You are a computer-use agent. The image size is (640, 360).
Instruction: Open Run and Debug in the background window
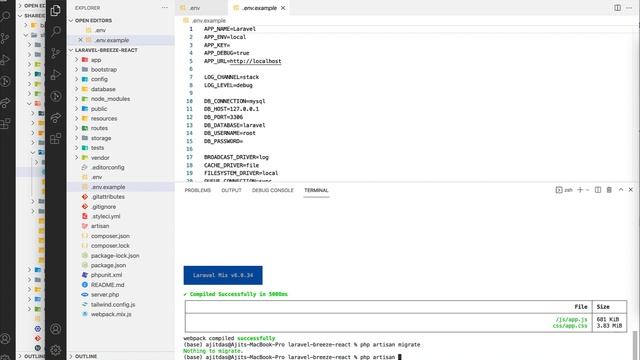5,60
